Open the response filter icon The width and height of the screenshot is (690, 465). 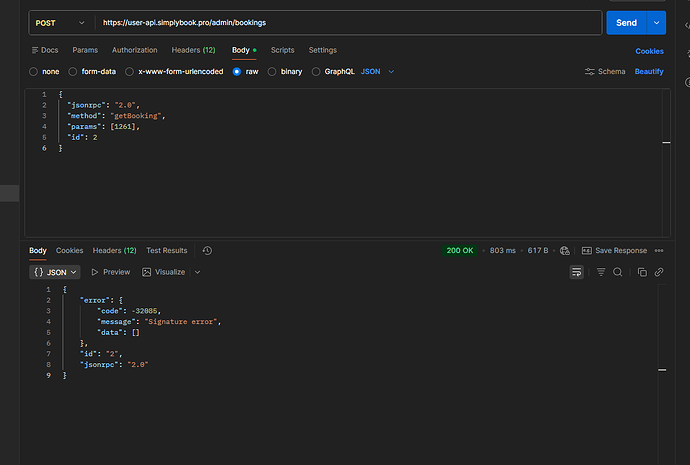click(601, 272)
